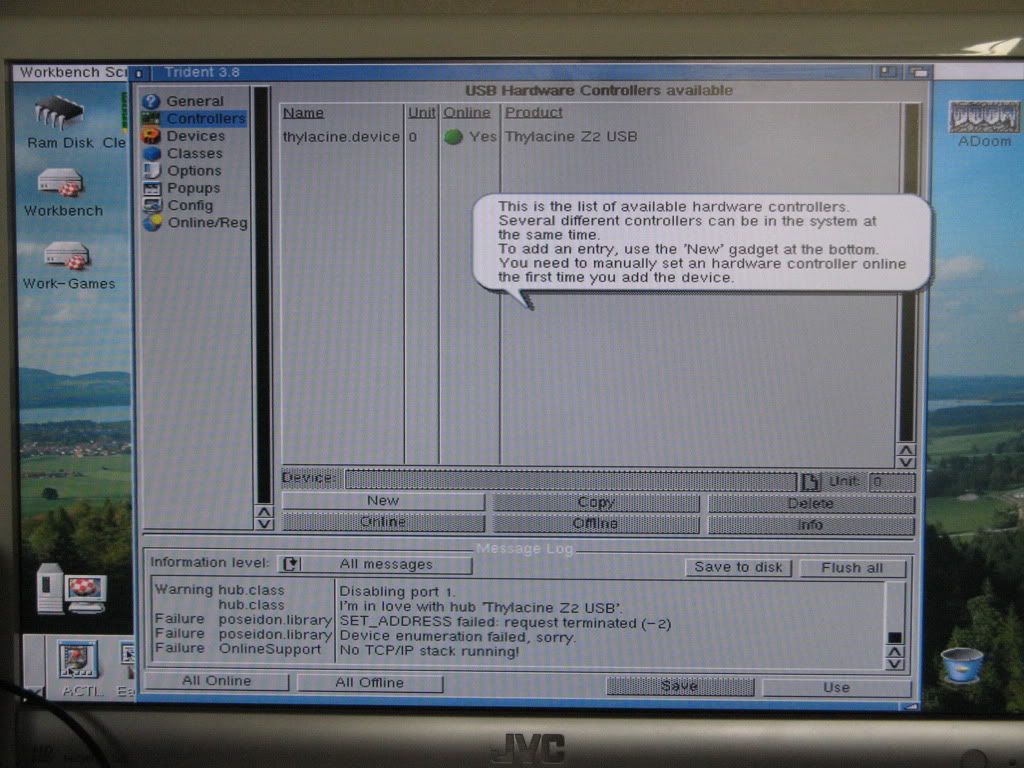Launch the ADoom game icon
The image size is (1024, 768).
[984, 116]
